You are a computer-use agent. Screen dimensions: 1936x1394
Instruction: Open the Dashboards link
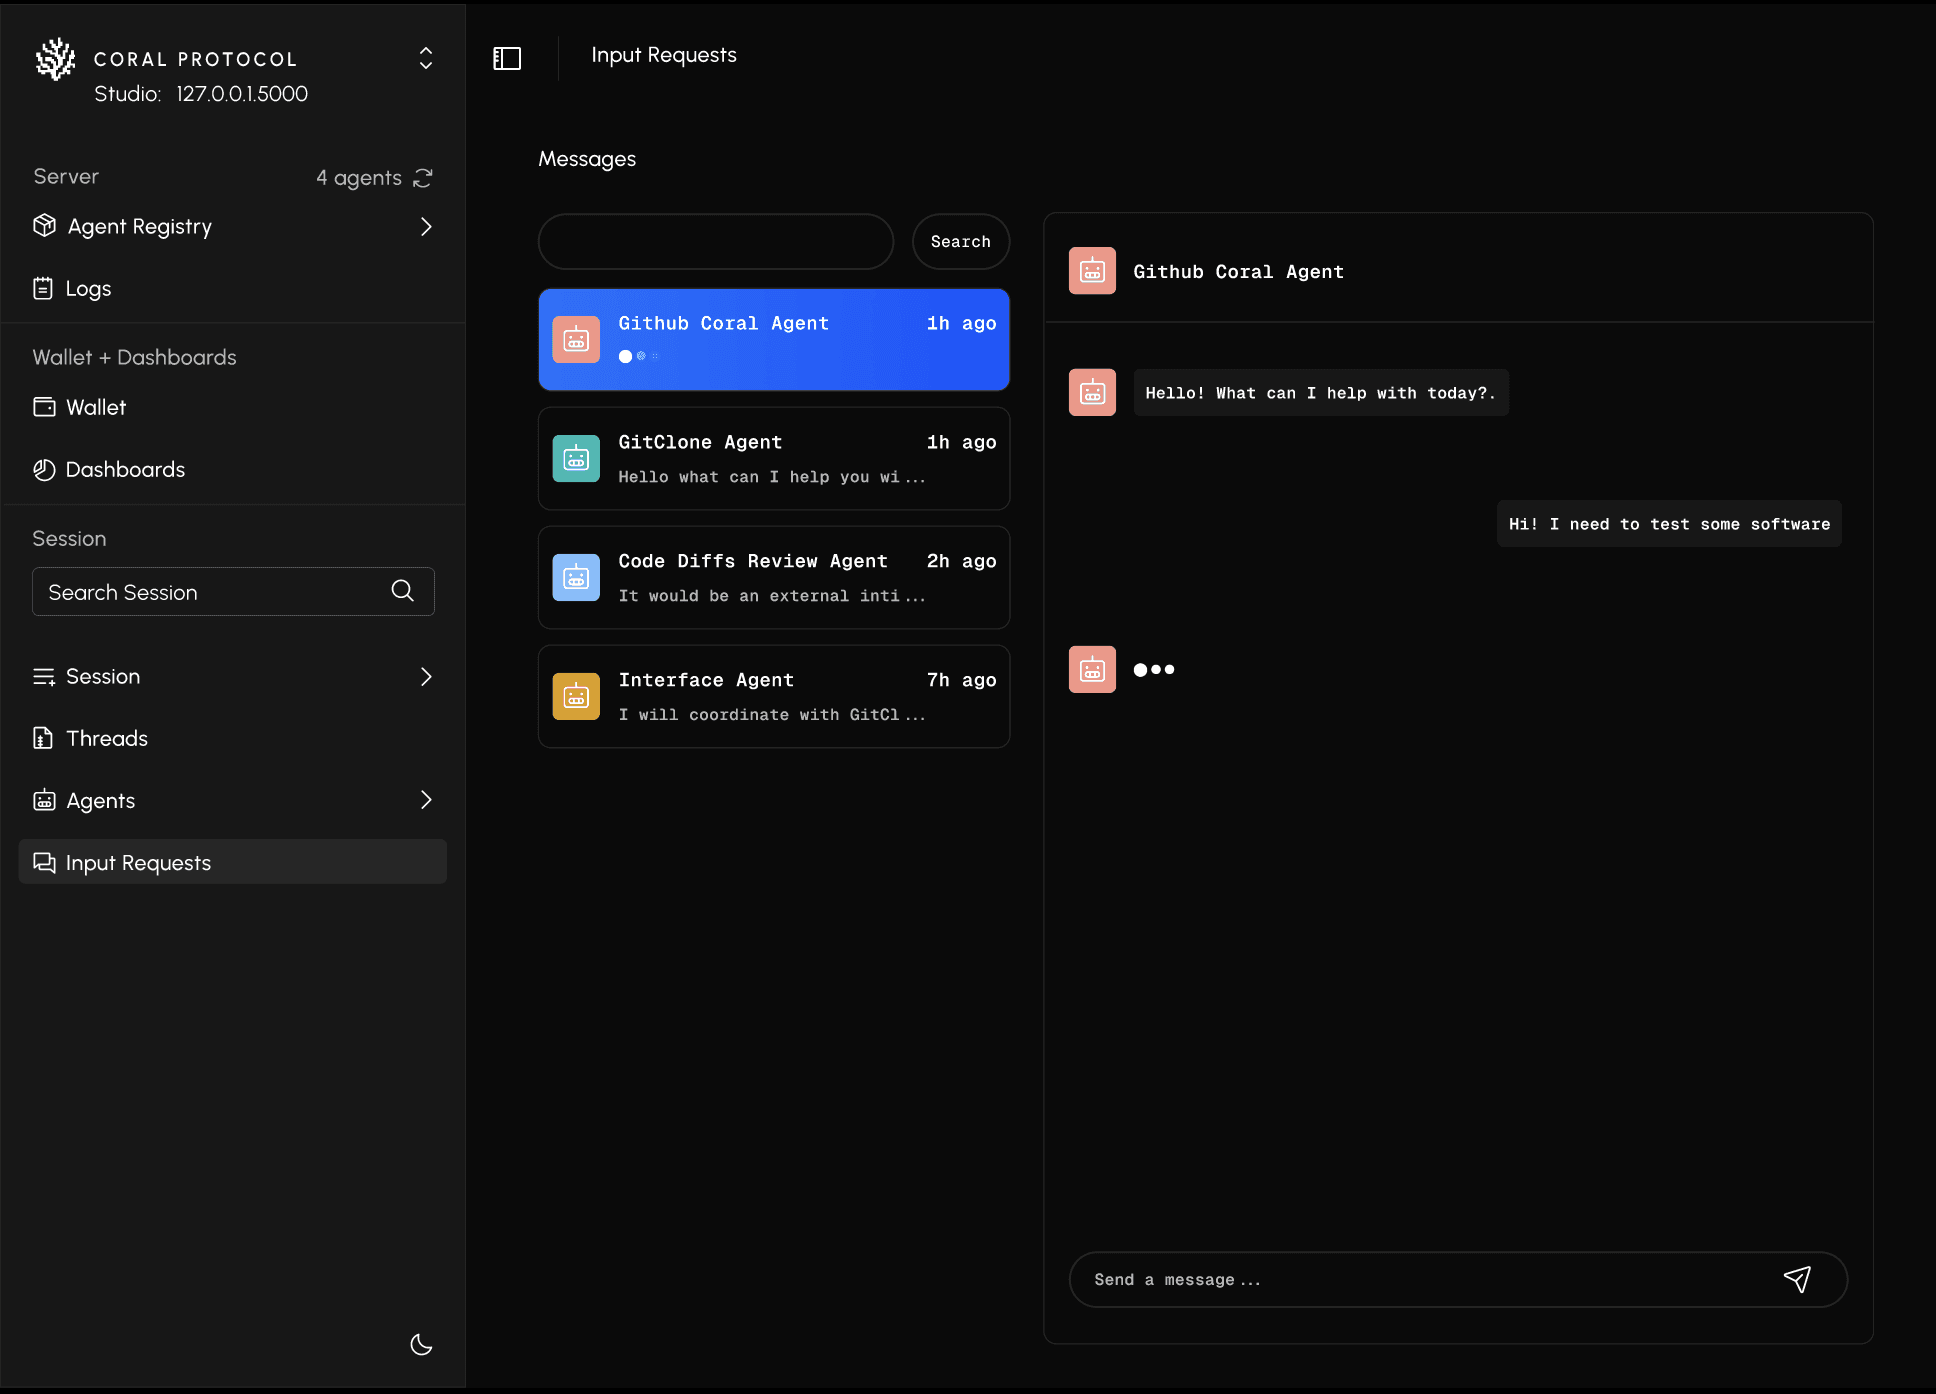click(x=125, y=470)
